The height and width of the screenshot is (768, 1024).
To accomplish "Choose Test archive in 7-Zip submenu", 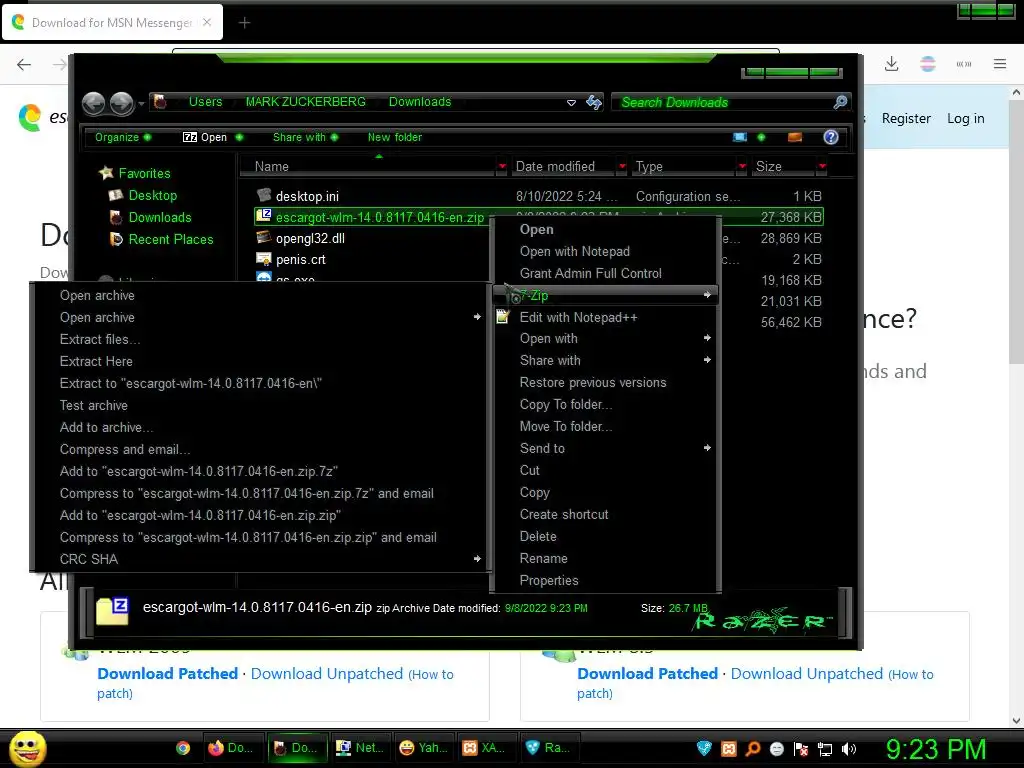I will (259, 406).
